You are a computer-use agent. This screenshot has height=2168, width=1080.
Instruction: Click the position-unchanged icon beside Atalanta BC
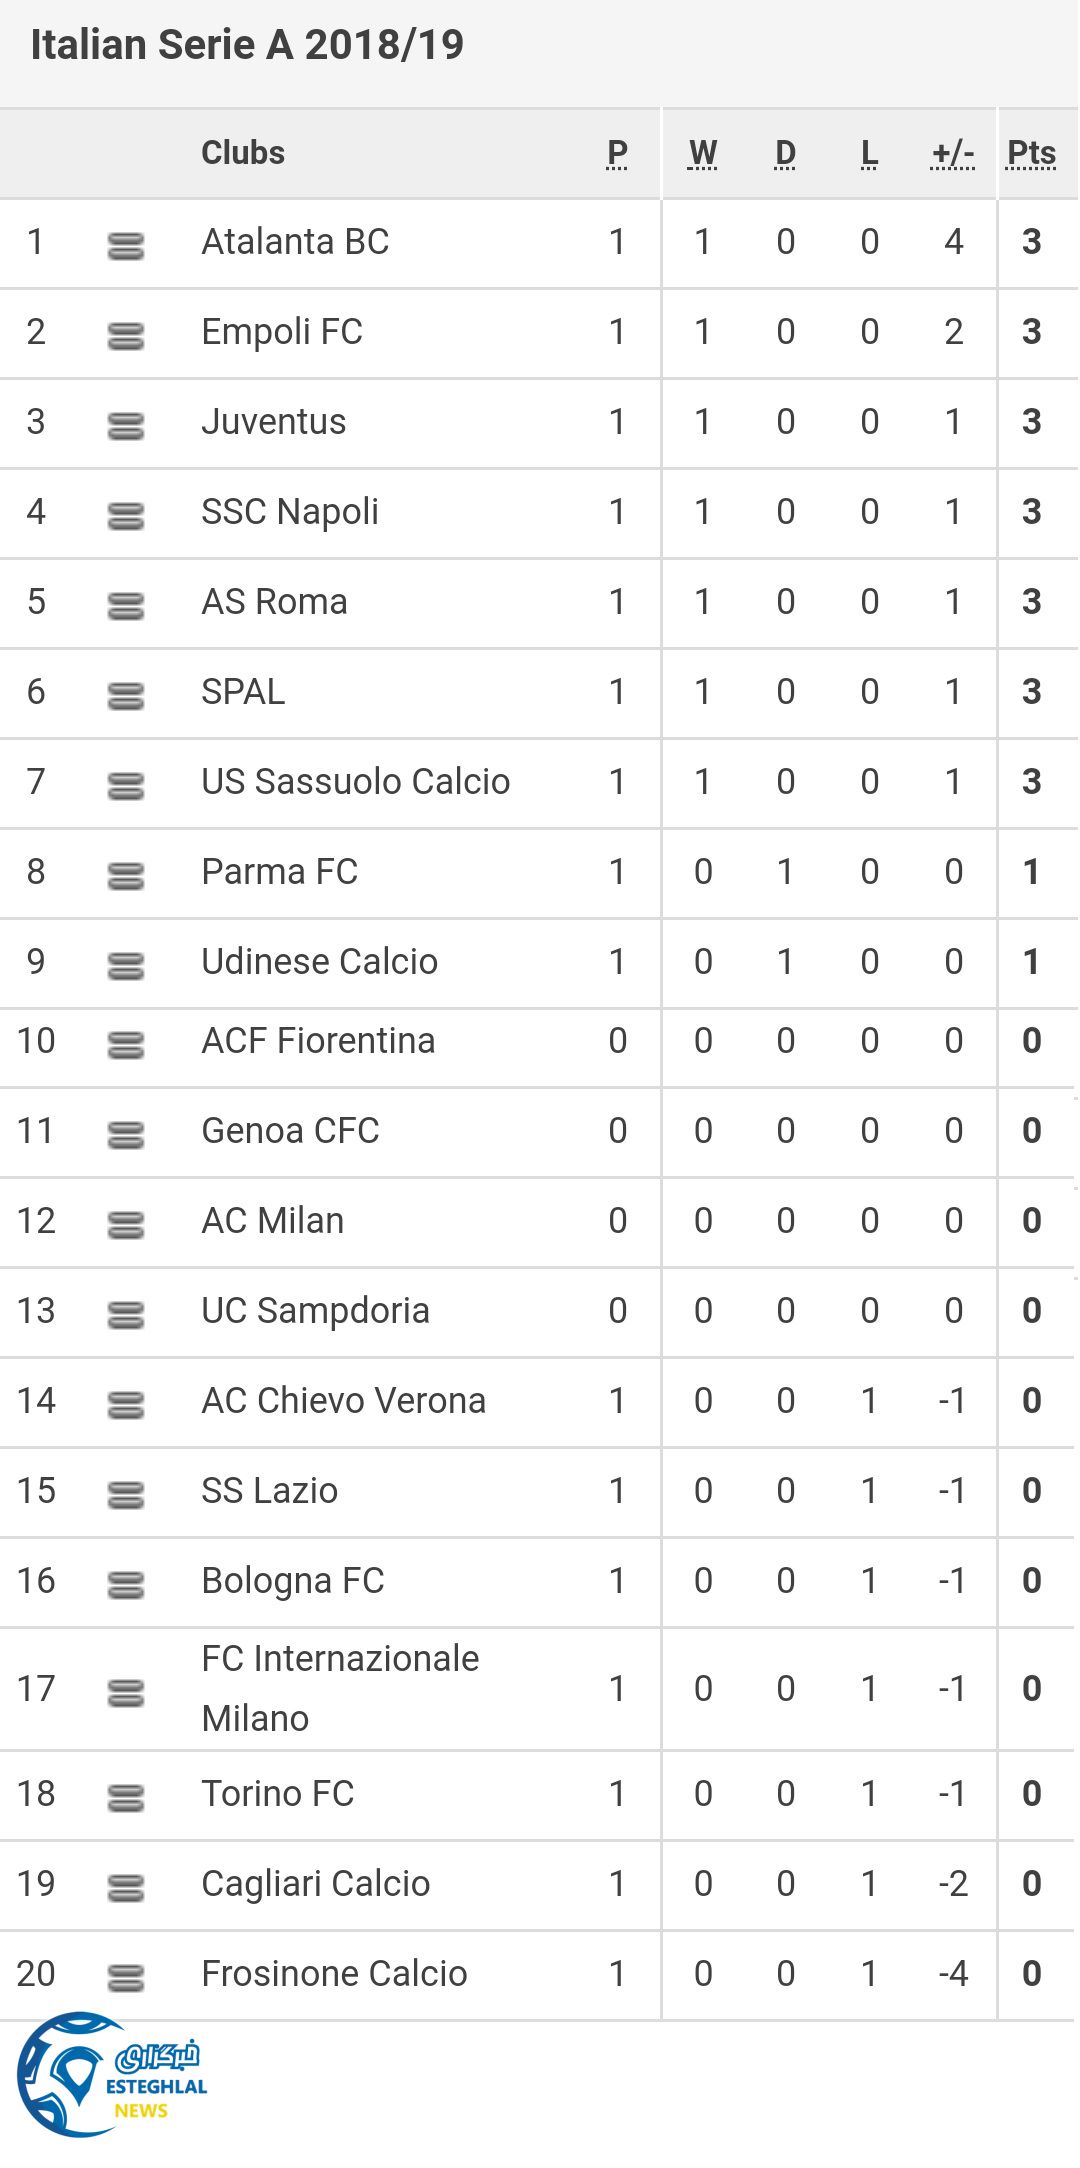pyautogui.click(x=126, y=245)
